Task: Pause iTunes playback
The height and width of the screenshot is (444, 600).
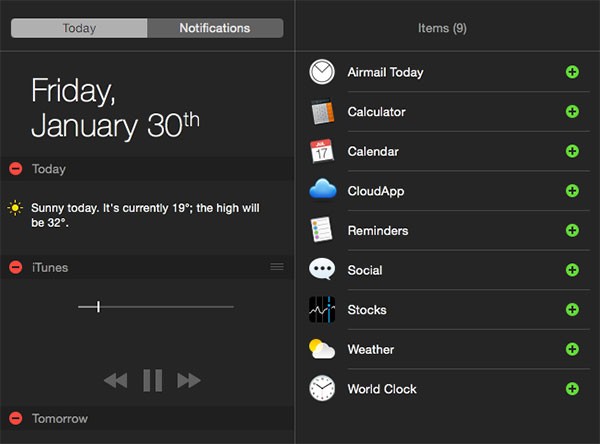Action: click(153, 380)
